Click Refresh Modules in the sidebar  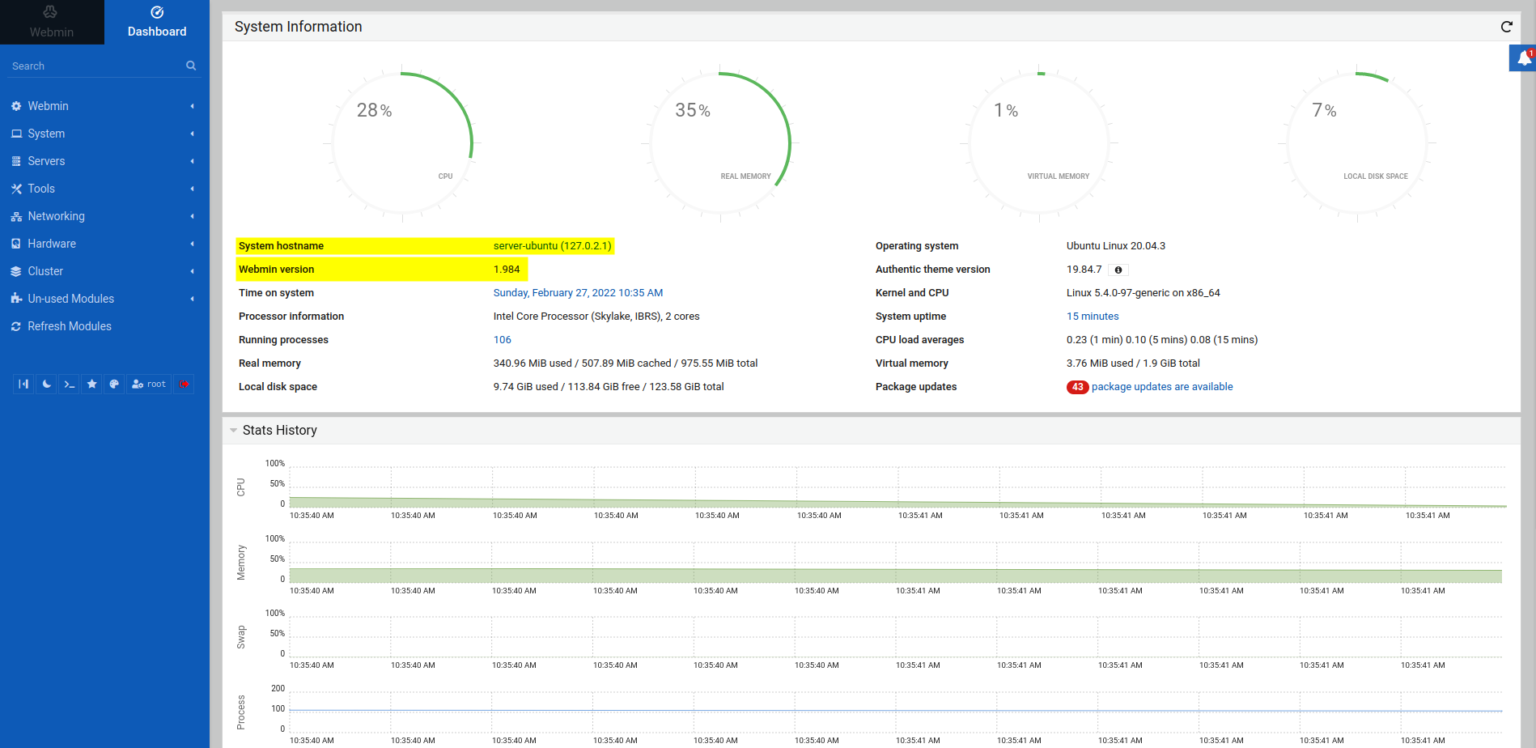tap(69, 326)
